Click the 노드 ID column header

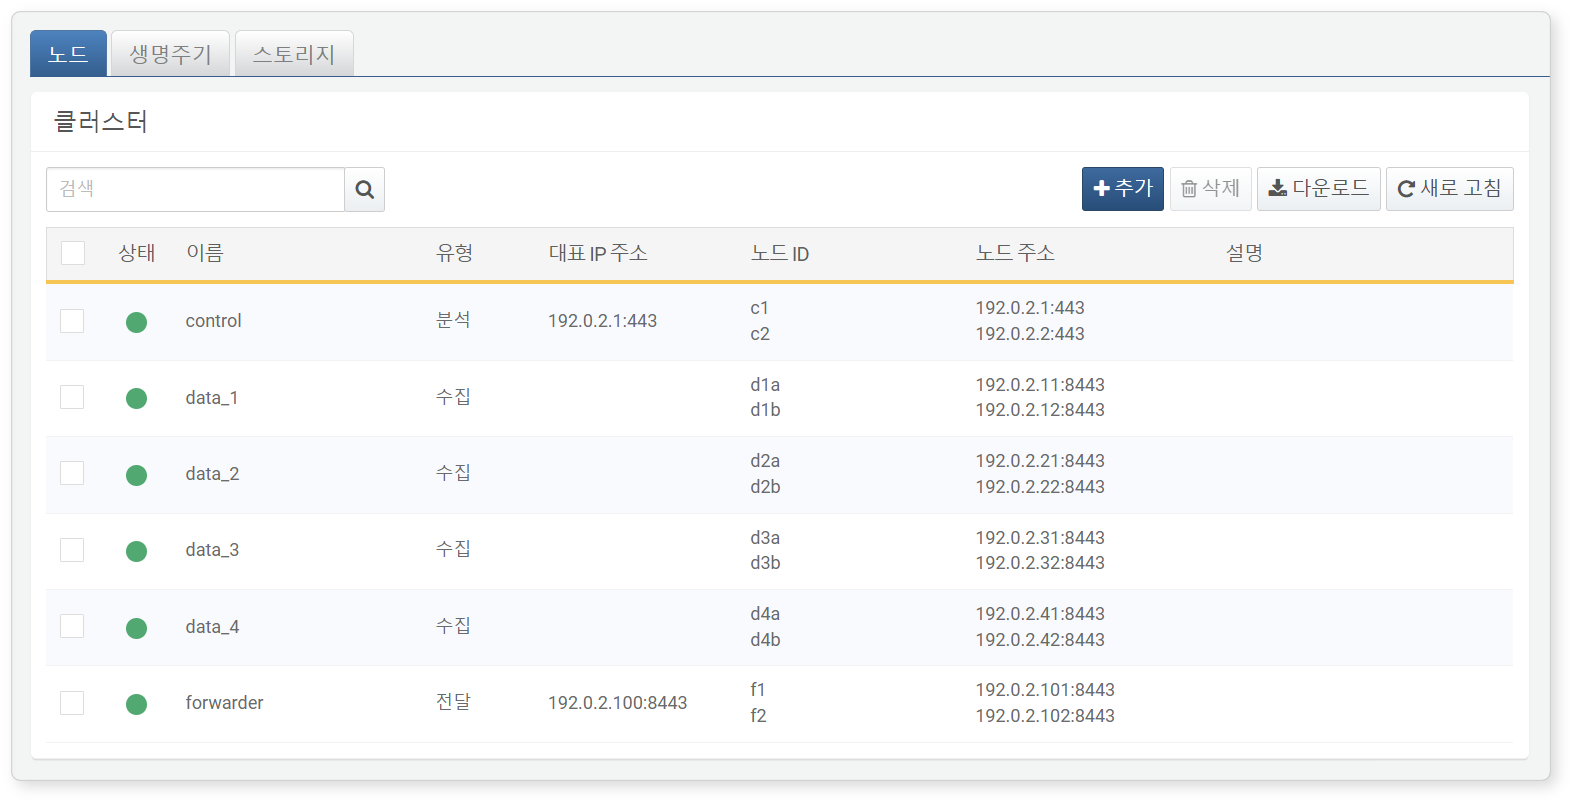click(x=780, y=253)
